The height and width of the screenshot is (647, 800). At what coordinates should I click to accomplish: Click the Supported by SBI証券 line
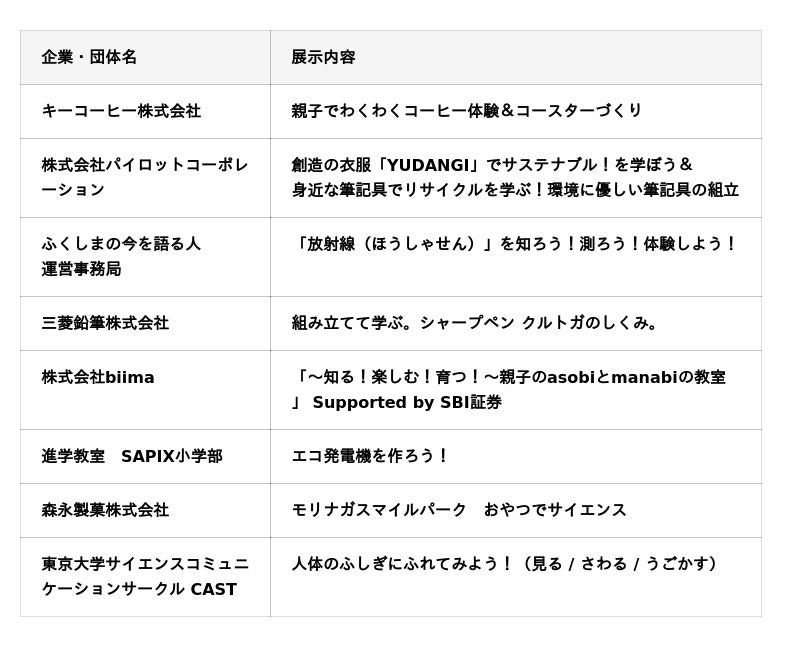pyautogui.click(x=407, y=403)
